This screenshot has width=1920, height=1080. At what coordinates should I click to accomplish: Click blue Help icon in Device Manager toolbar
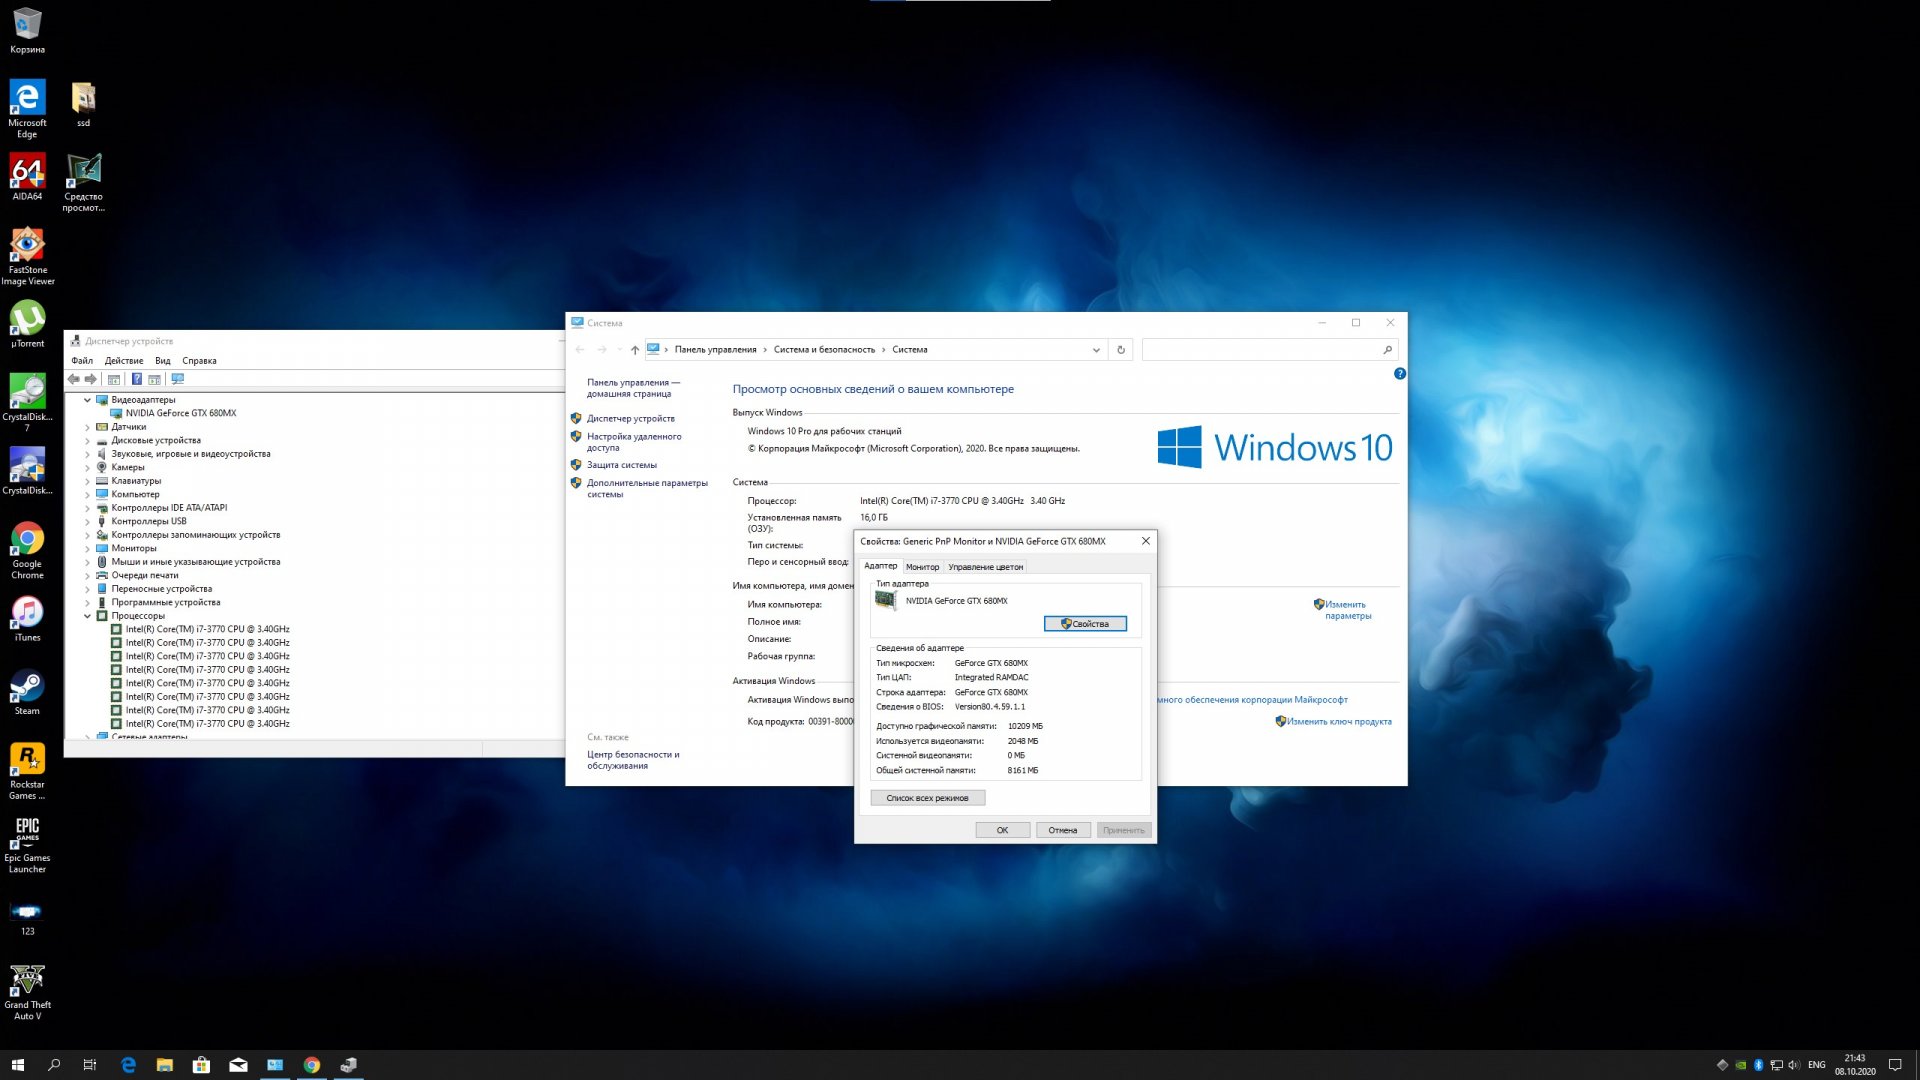[x=137, y=379]
